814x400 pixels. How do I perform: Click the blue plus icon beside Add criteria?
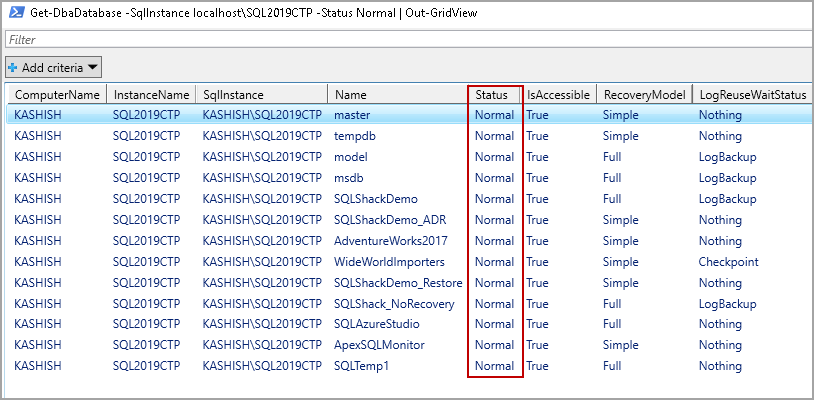(13, 68)
